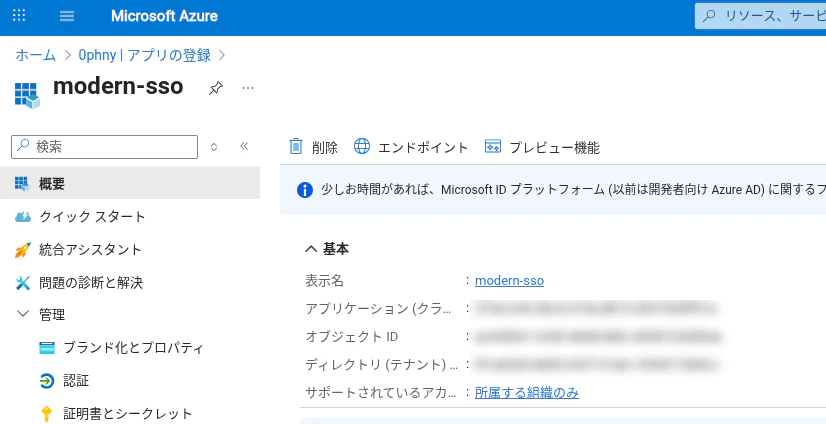826x424 pixels.
Task: Open the 所属する組織のみ link
Action: click(527, 393)
